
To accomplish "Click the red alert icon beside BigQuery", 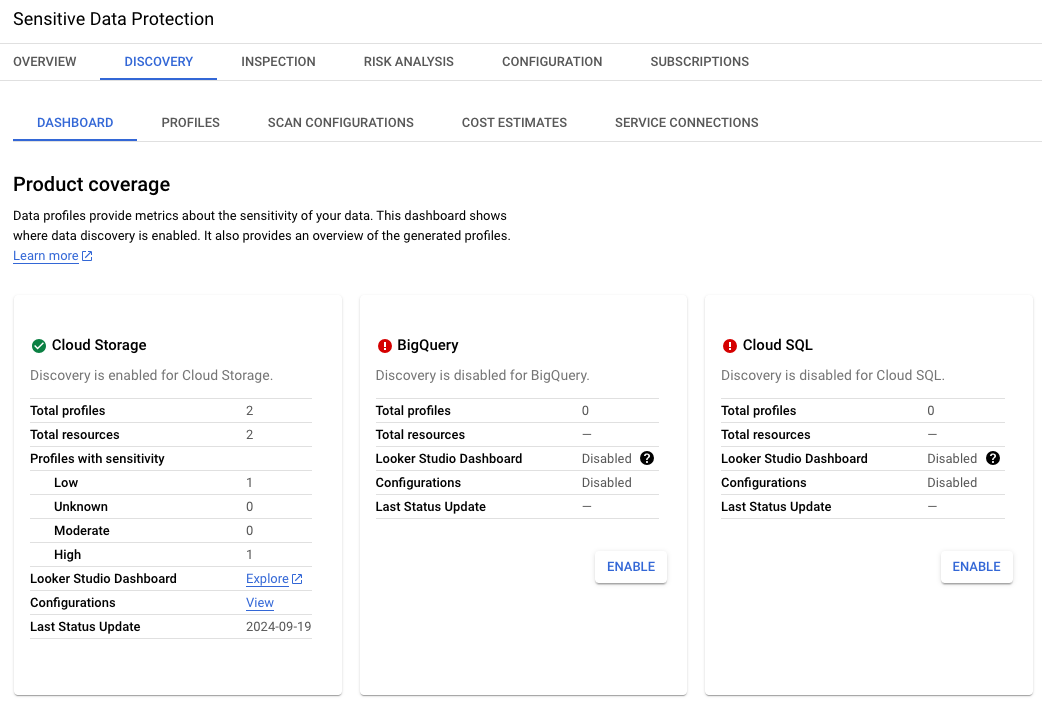I will point(384,346).
